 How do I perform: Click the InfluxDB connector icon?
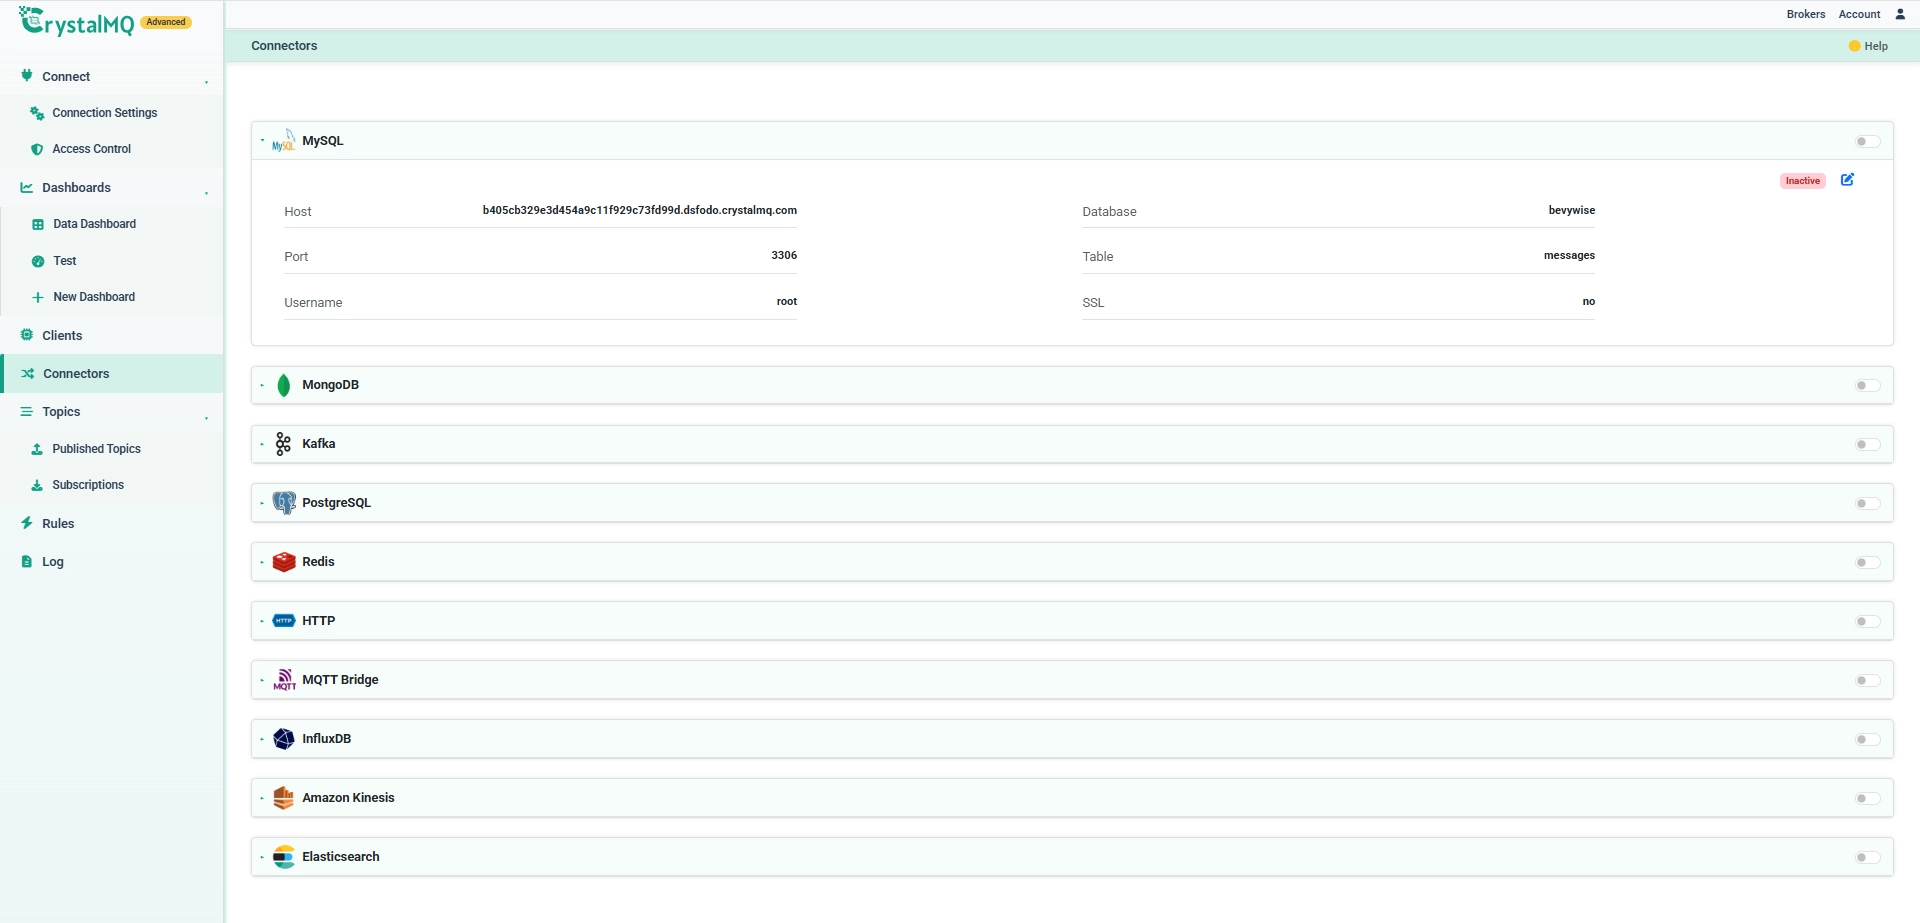(x=284, y=739)
